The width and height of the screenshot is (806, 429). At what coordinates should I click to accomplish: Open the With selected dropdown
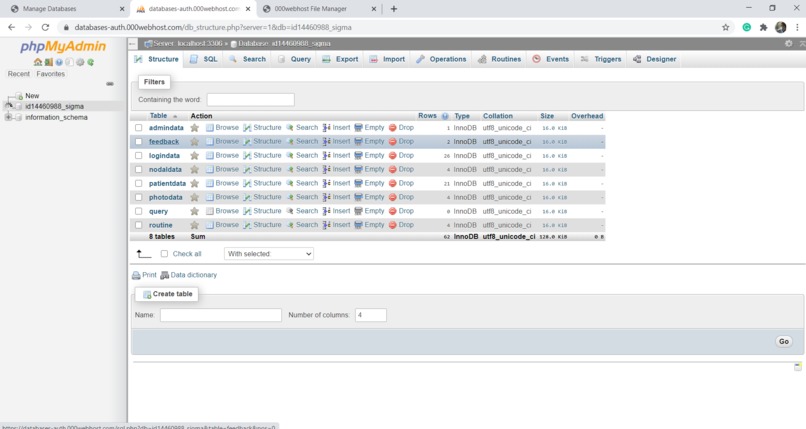tap(269, 254)
